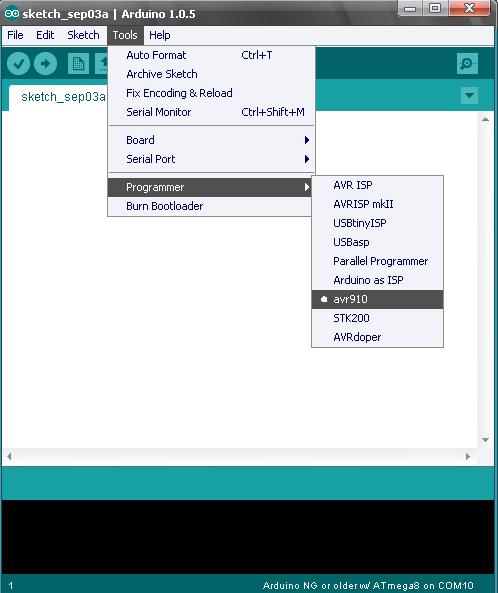Click the editor scroll up arrow
Image resolution: width=498 pixels, height=593 pixels.
tap(486, 120)
